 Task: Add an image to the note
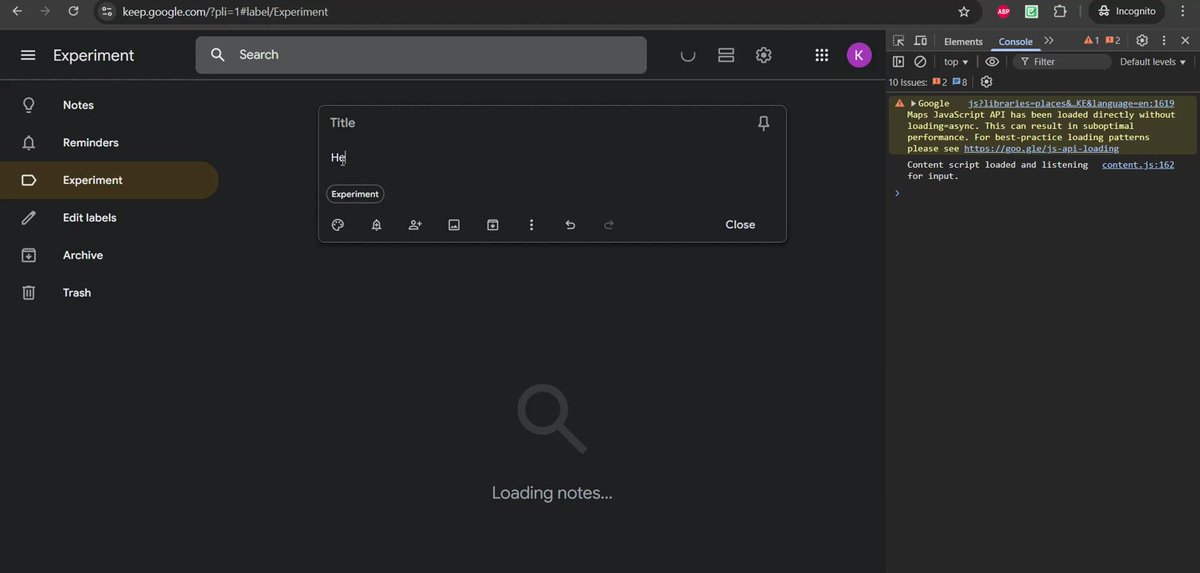pos(454,225)
